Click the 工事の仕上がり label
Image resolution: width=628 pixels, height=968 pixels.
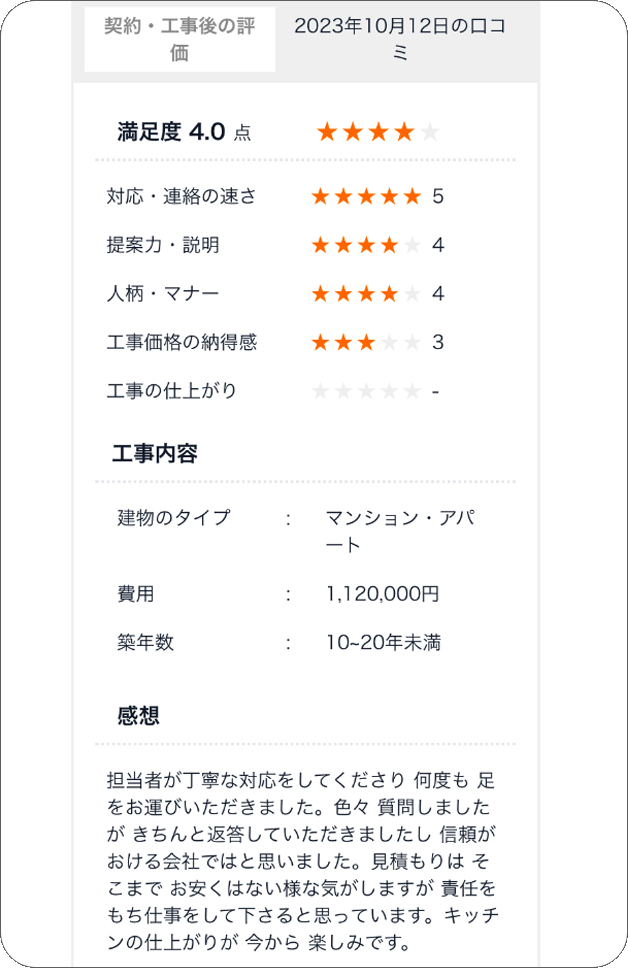click(x=172, y=391)
